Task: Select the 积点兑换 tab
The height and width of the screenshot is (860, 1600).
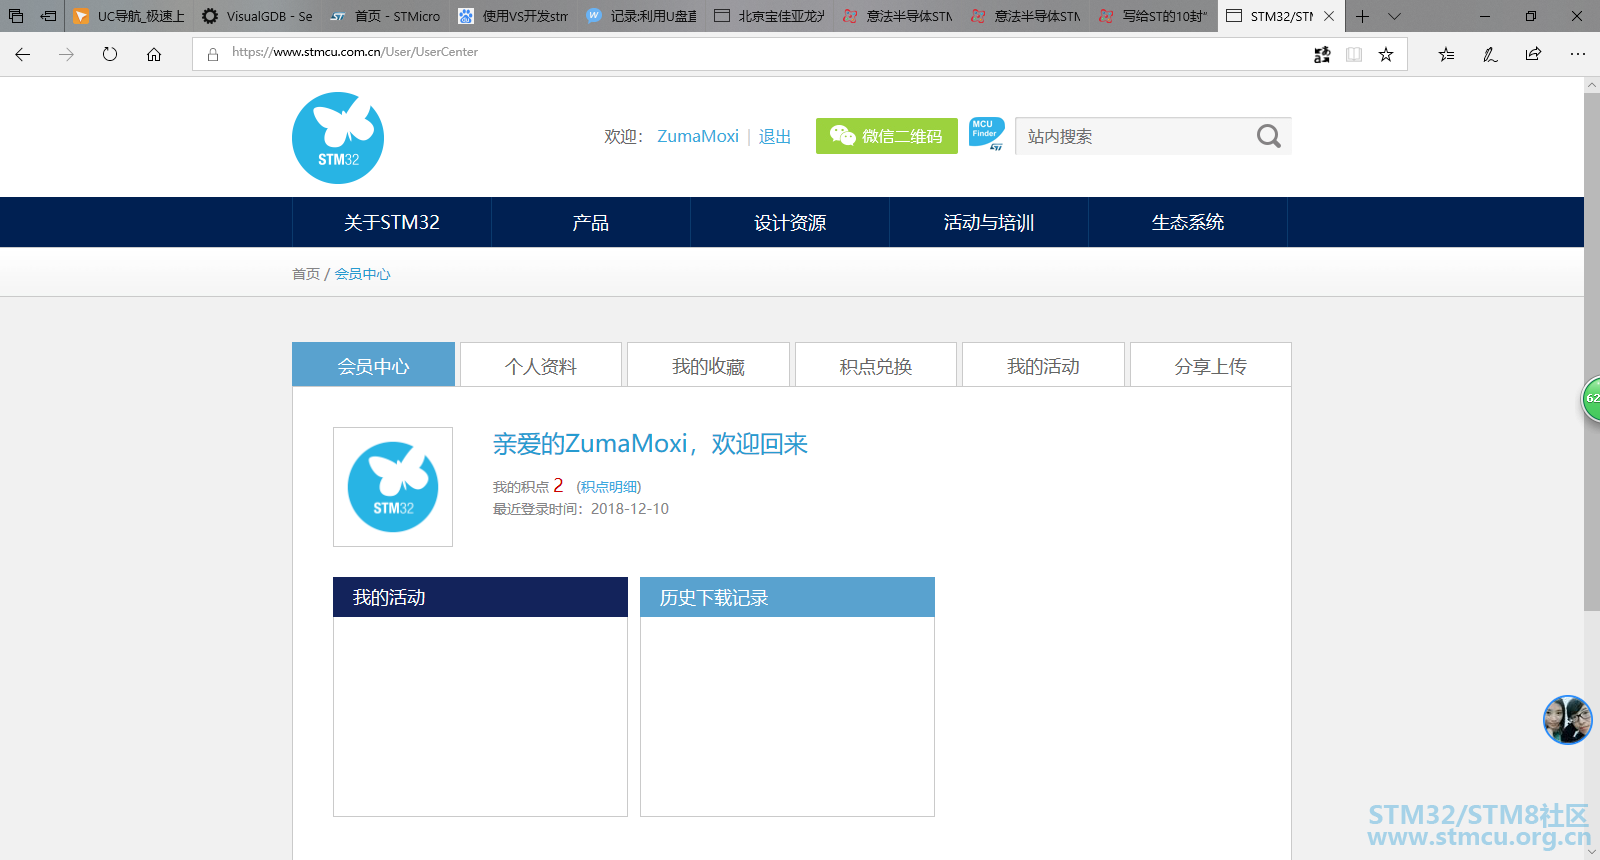Action: pos(876,365)
